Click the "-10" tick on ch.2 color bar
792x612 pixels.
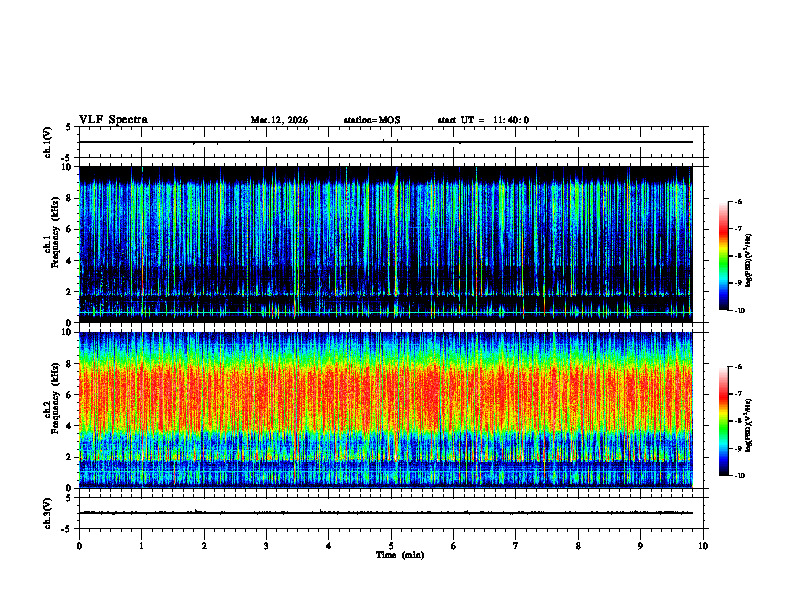click(x=740, y=475)
